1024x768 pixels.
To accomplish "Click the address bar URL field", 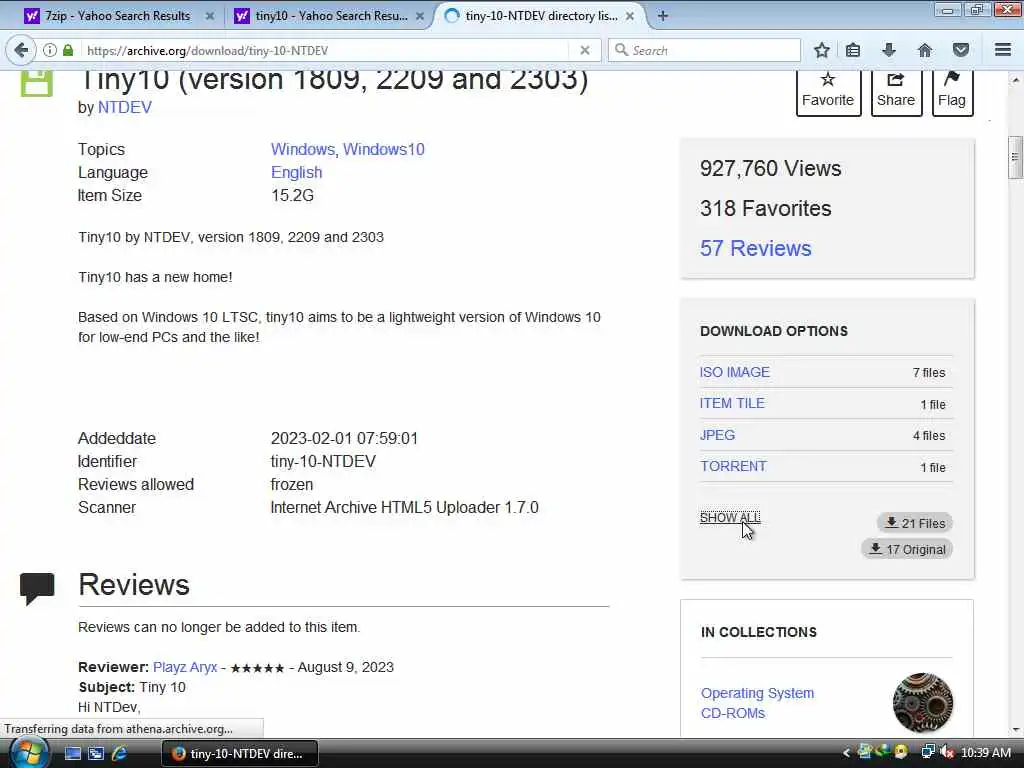I will (x=327, y=50).
